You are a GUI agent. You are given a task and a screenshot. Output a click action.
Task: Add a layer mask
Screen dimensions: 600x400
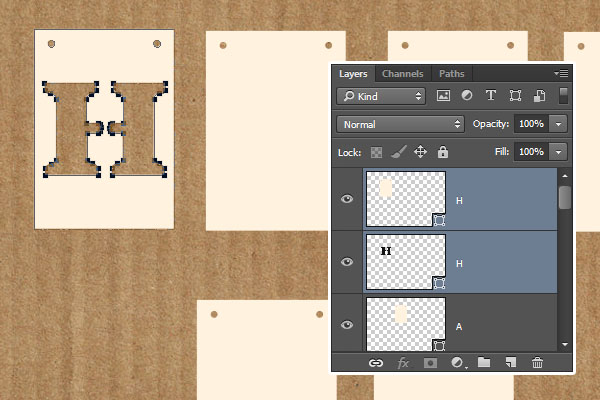click(x=430, y=363)
